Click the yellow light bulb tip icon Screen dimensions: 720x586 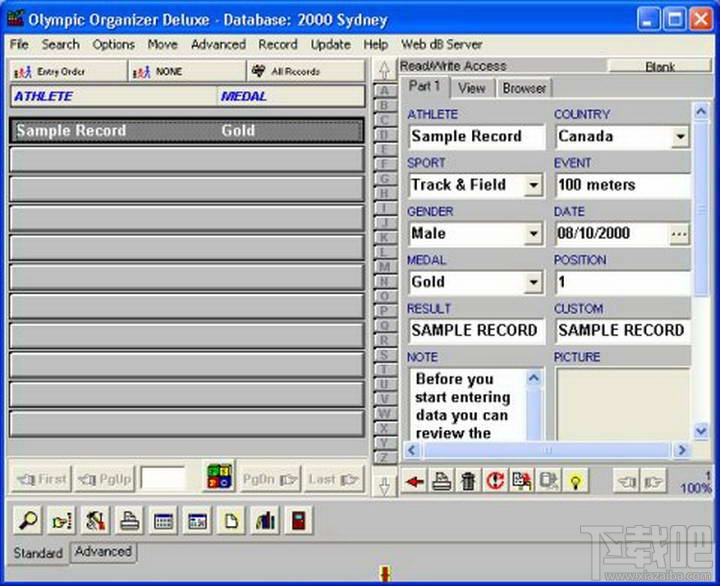click(575, 481)
